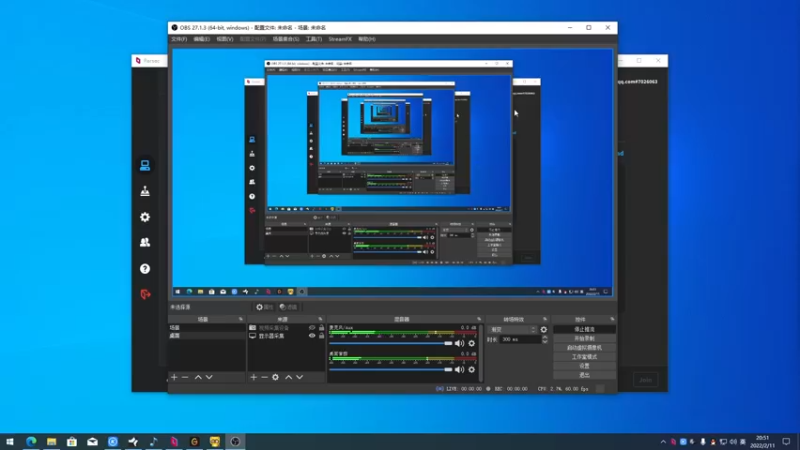This screenshot has width=800, height=450.
Task: Select the 显示器采集 source row
Action: (x=286, y=336)
